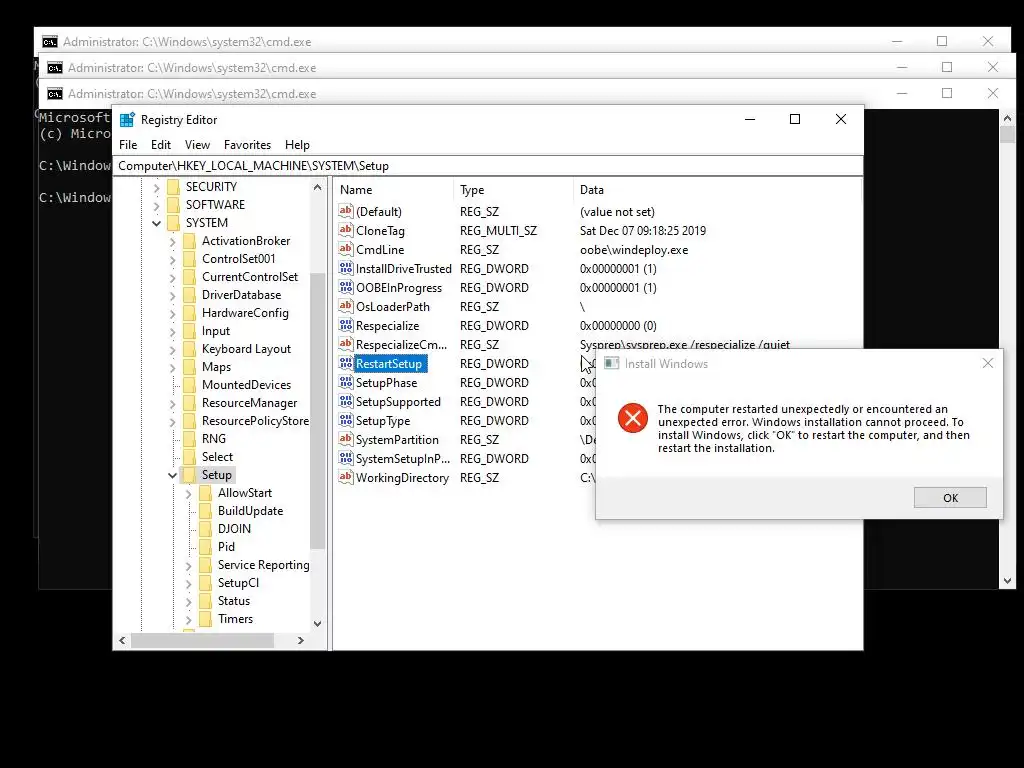Click cmd window scroll down arrow

(1007, 581)
